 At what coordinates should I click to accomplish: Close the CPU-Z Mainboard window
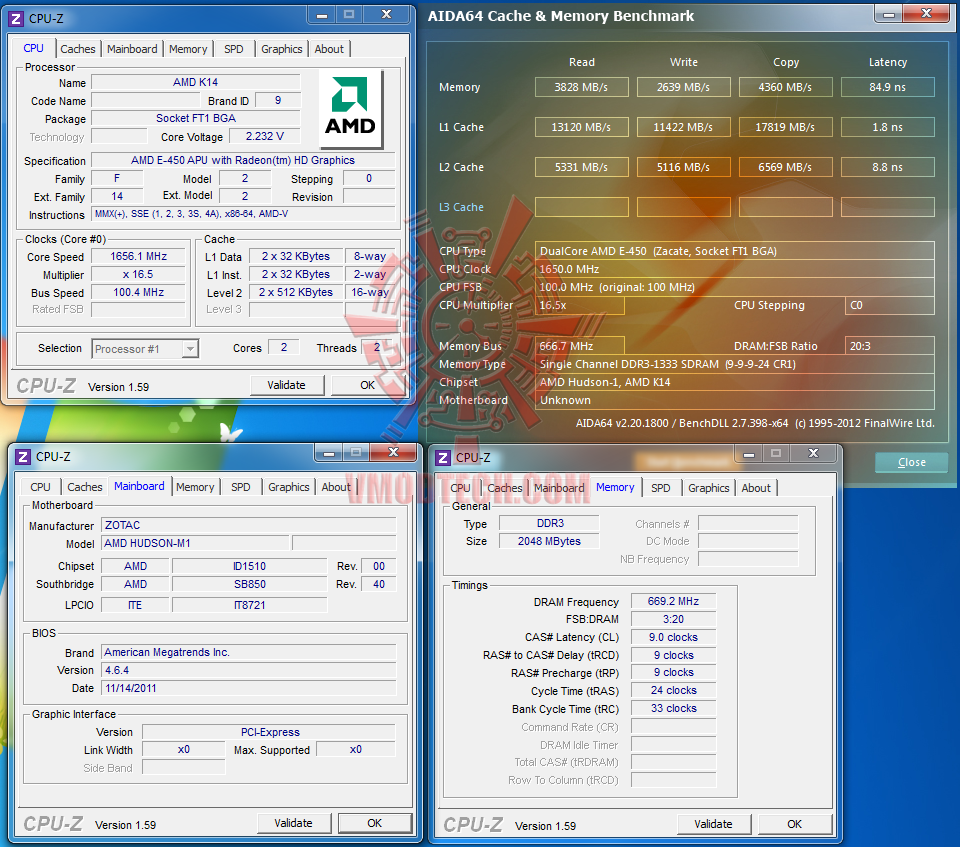[394, 453]
